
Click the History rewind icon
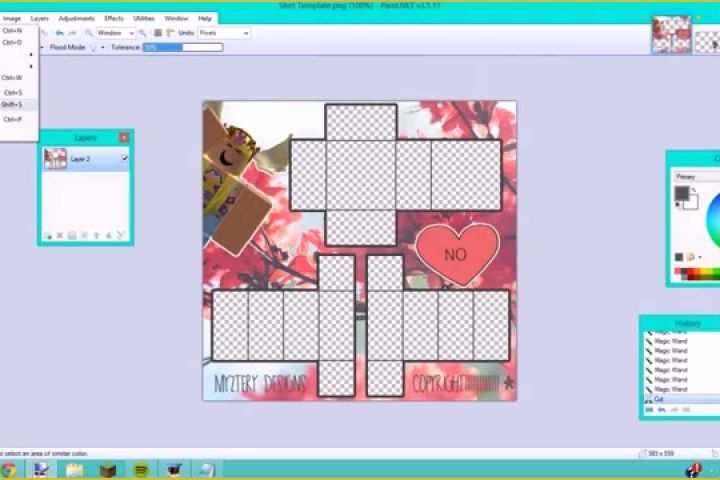coord(649,410)
